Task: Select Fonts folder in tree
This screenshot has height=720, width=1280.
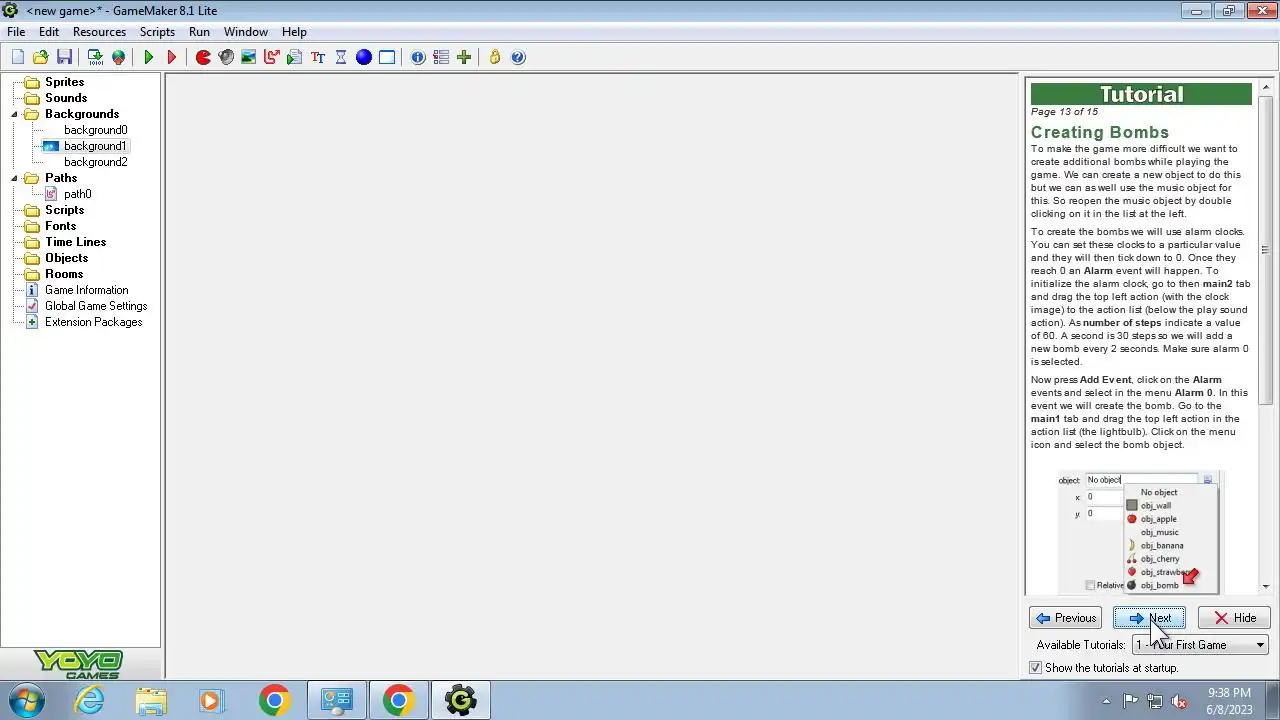Action: coord(60,226)
